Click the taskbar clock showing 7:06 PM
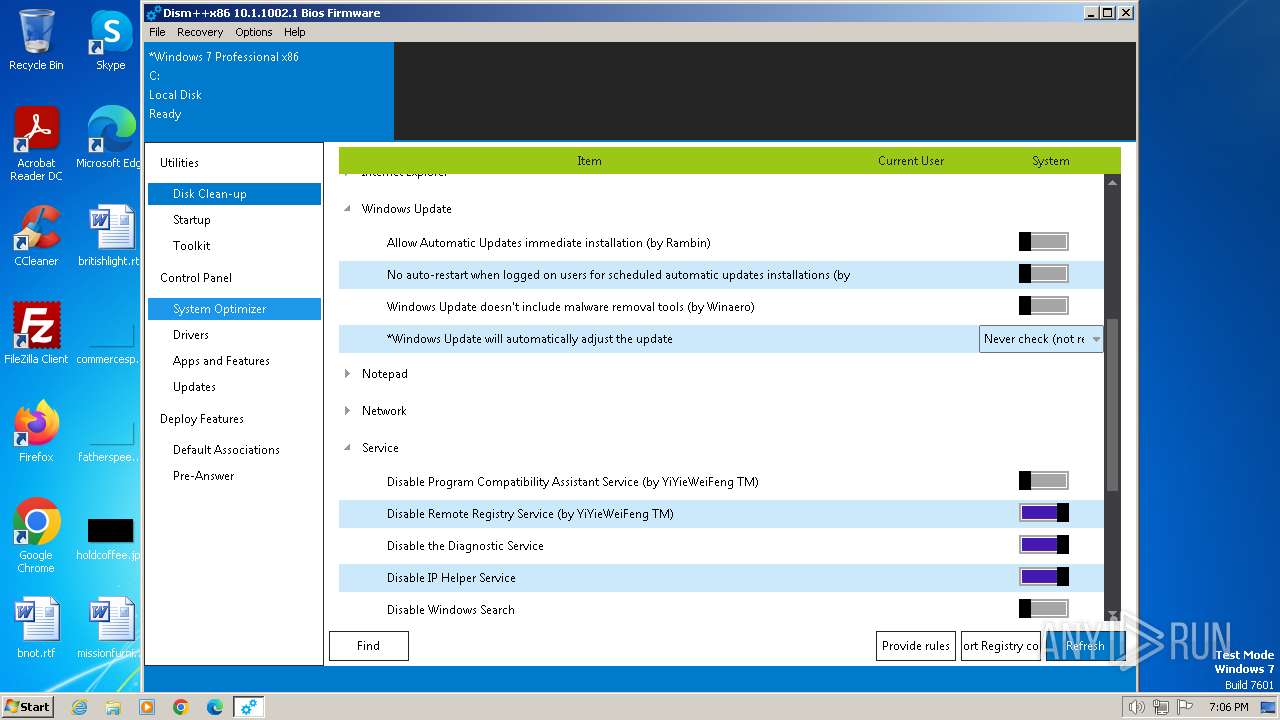The height and width of the screenshot is (720, 1280). point(1228,707)
